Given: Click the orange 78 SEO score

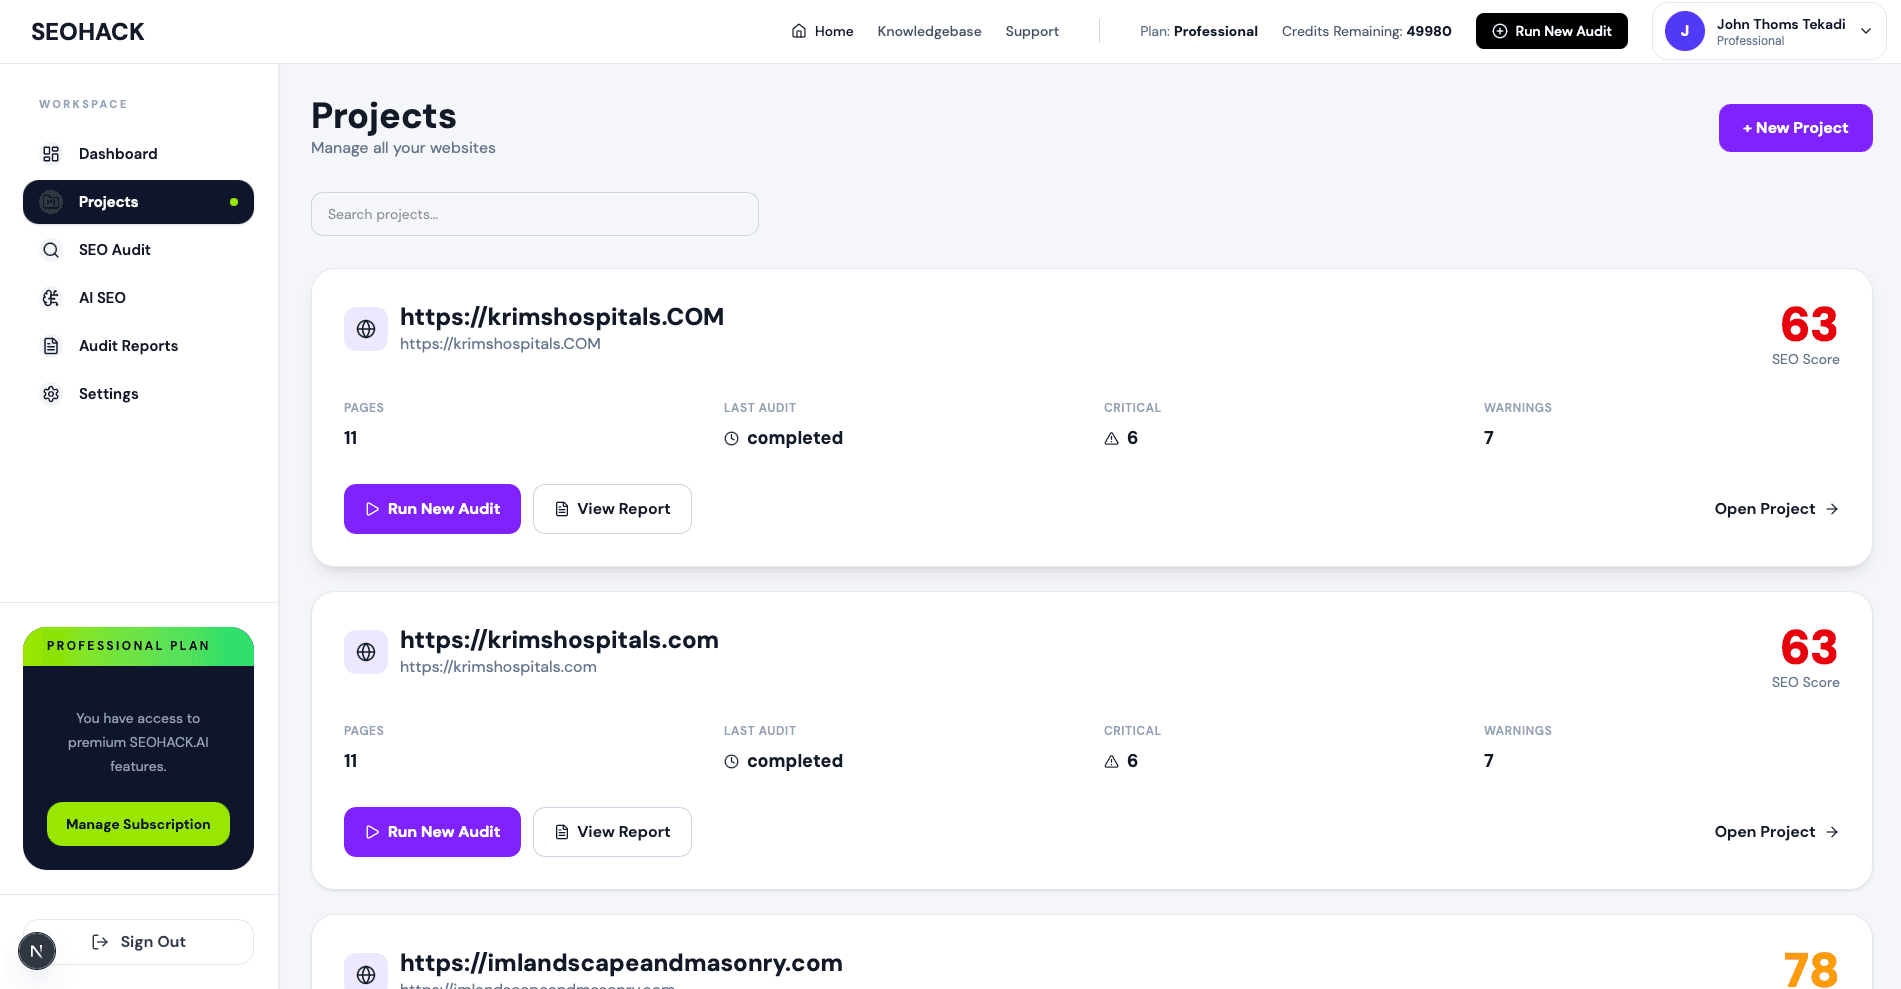Looking at the screenshot, I should [1811, 969].
